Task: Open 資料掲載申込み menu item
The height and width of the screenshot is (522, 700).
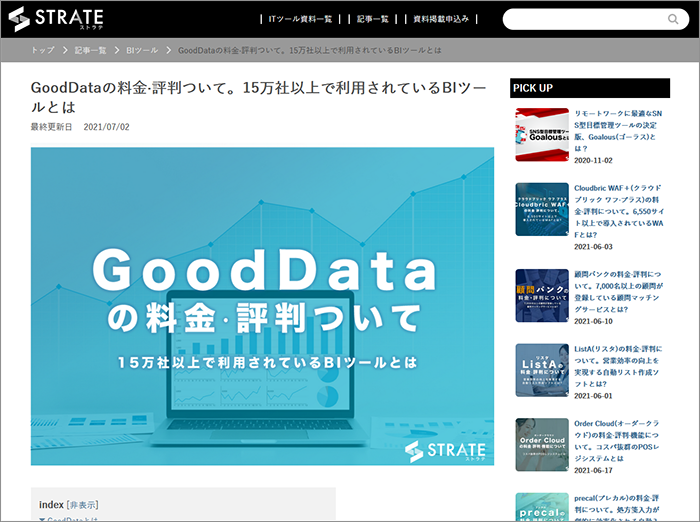Action: 441,19
